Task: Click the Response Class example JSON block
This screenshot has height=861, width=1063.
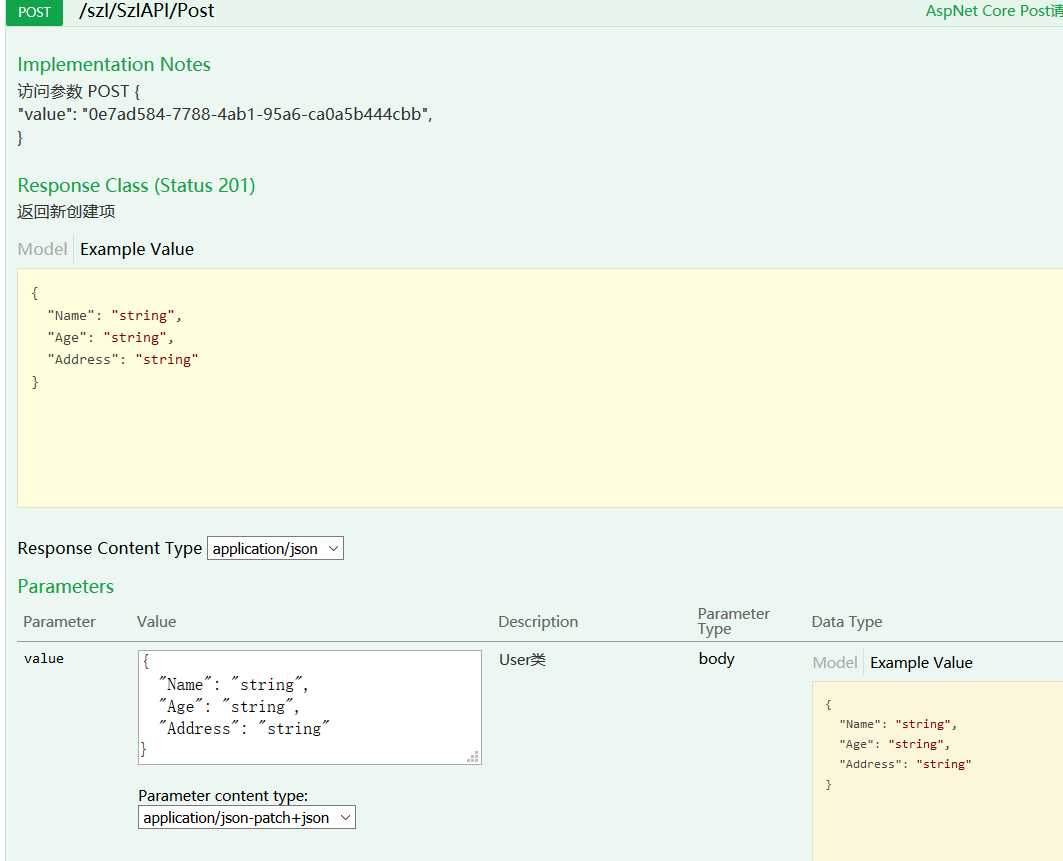Action: point(540,388)
